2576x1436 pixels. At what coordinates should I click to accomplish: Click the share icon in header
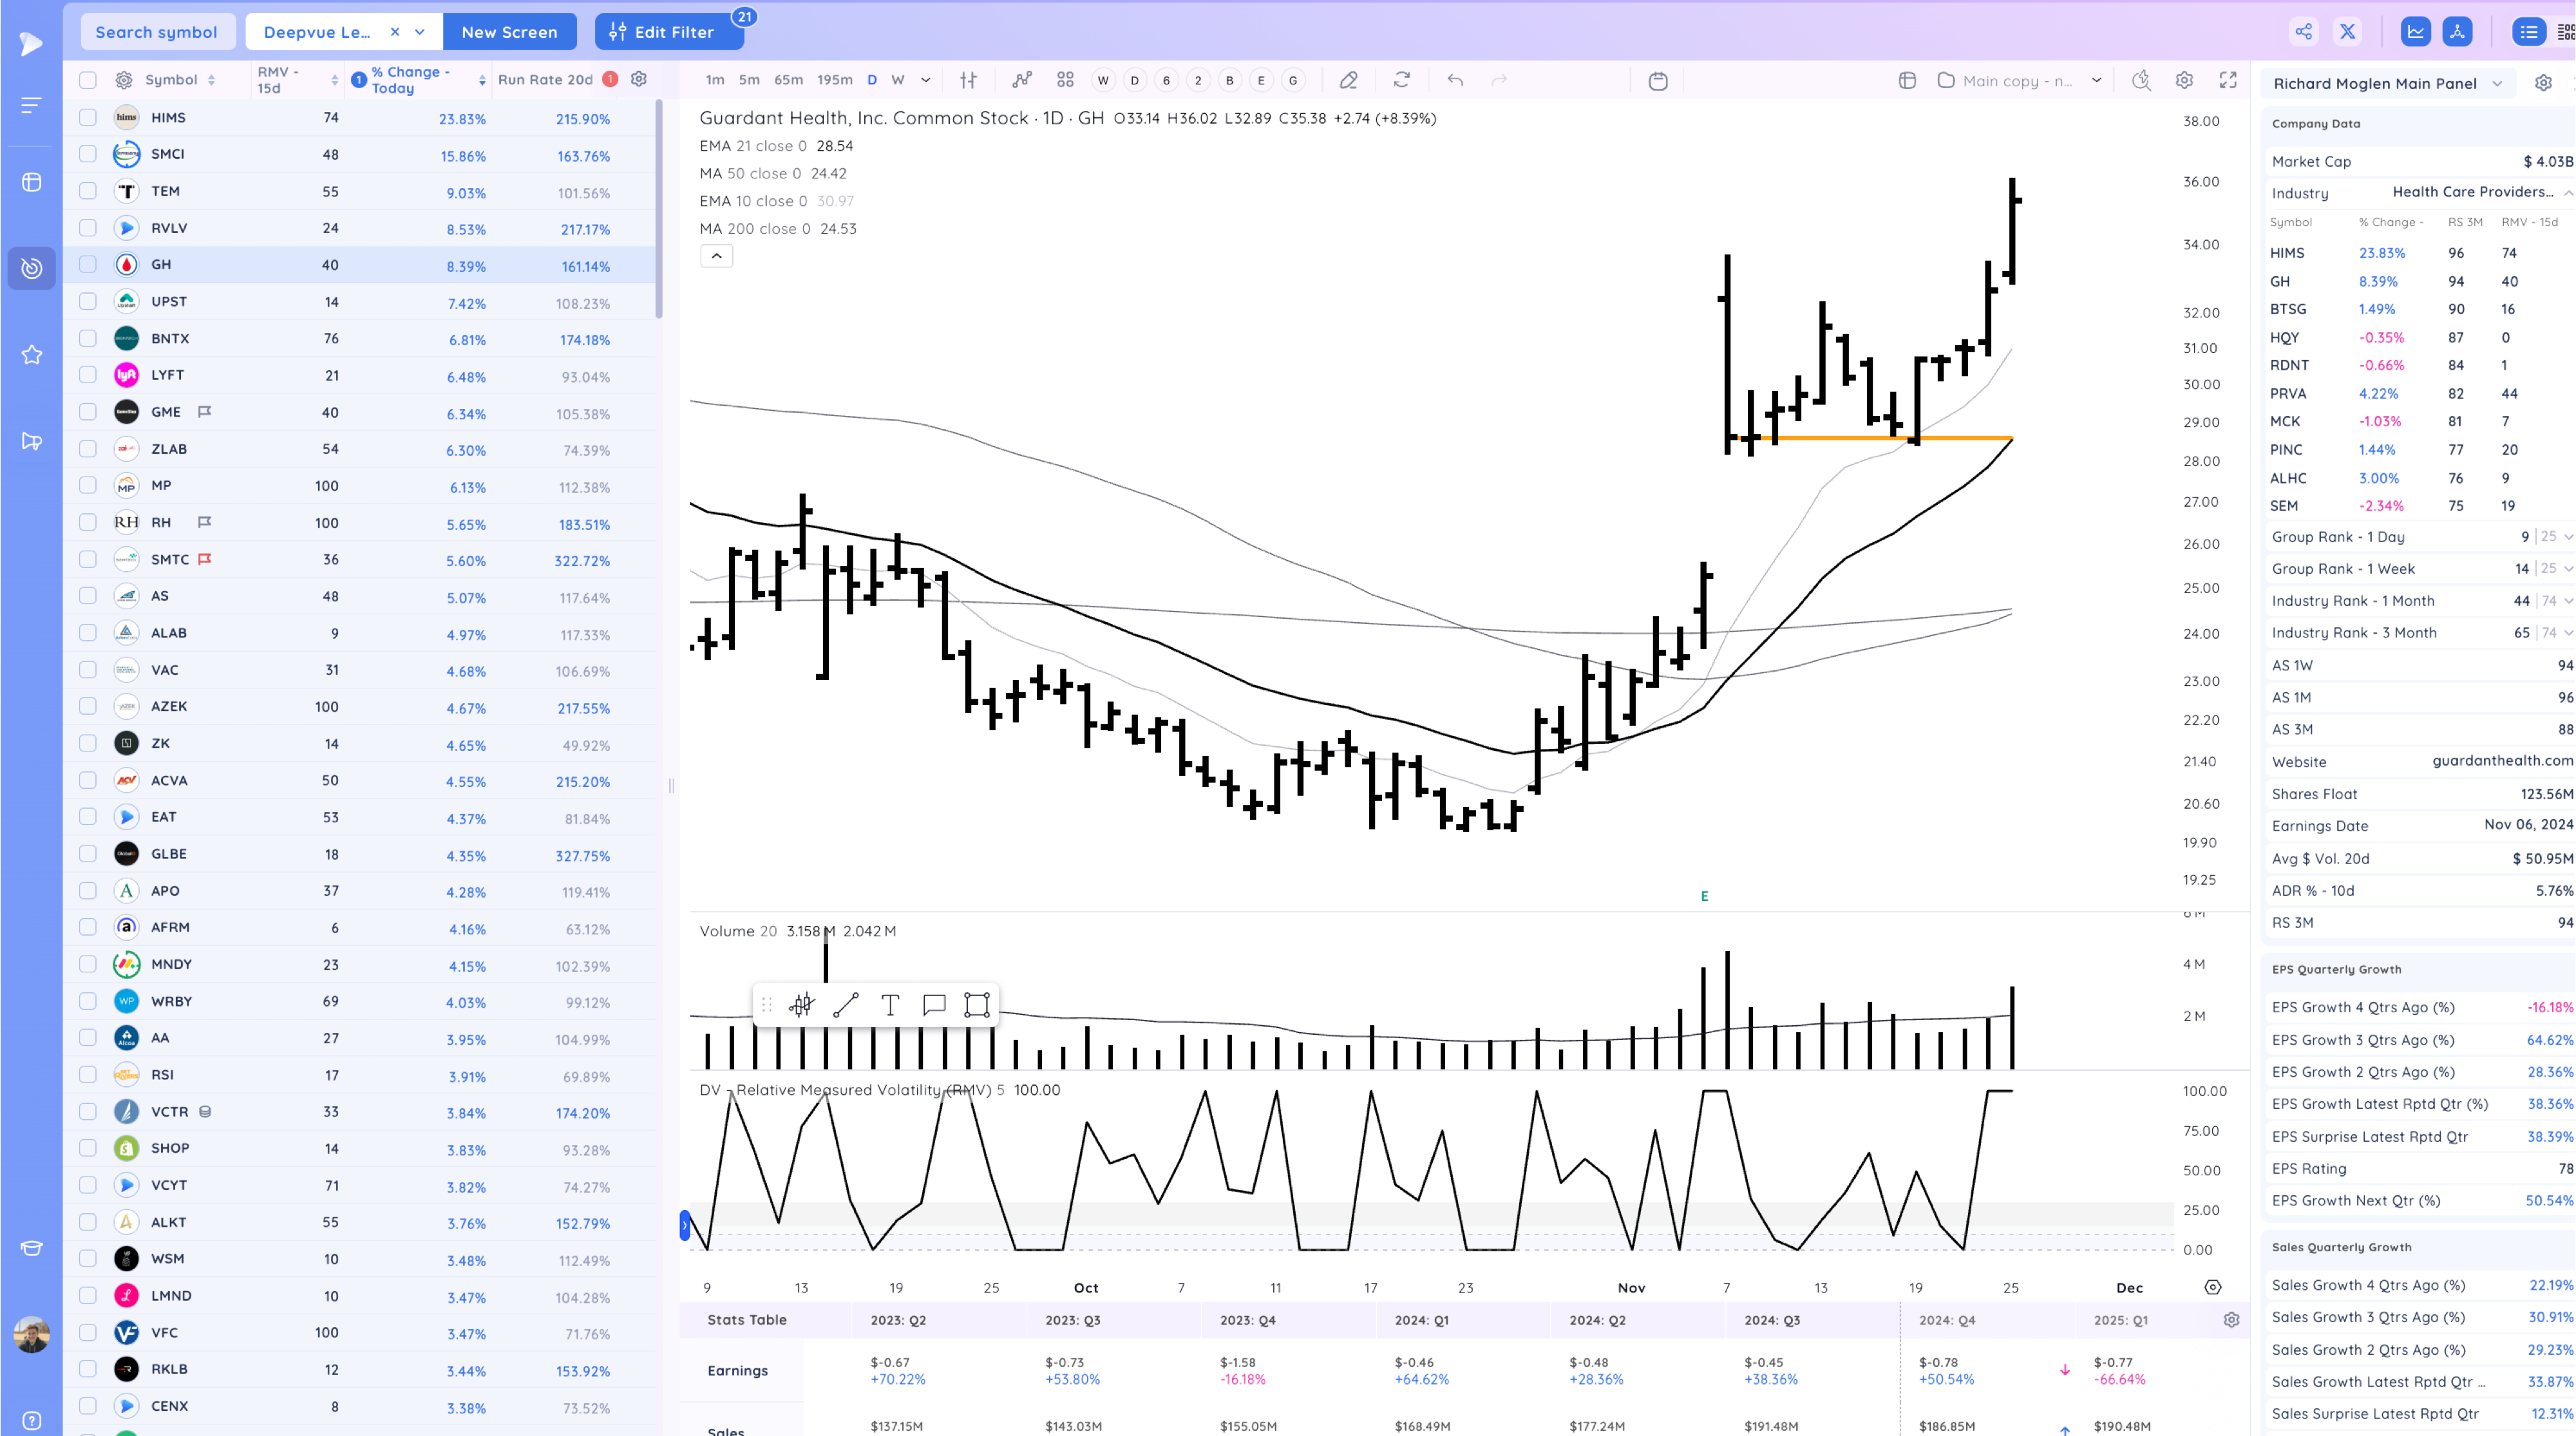tap(2303, 32)
